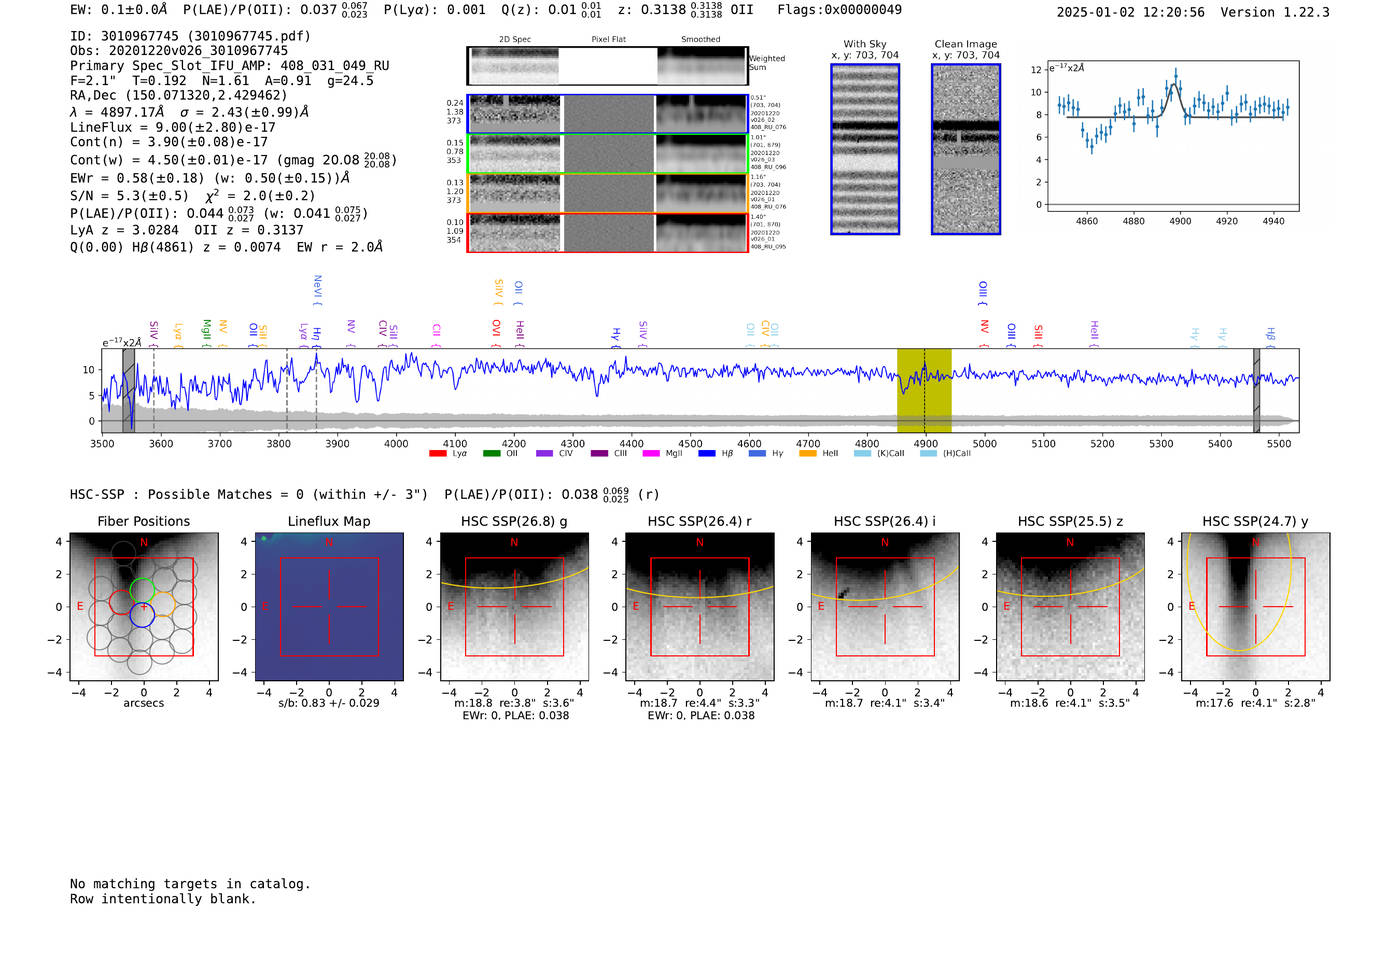Screen dimensions: 1400x953
Task: Click the Clean Image 2D cutout
Action: click(x=966, y=149)
